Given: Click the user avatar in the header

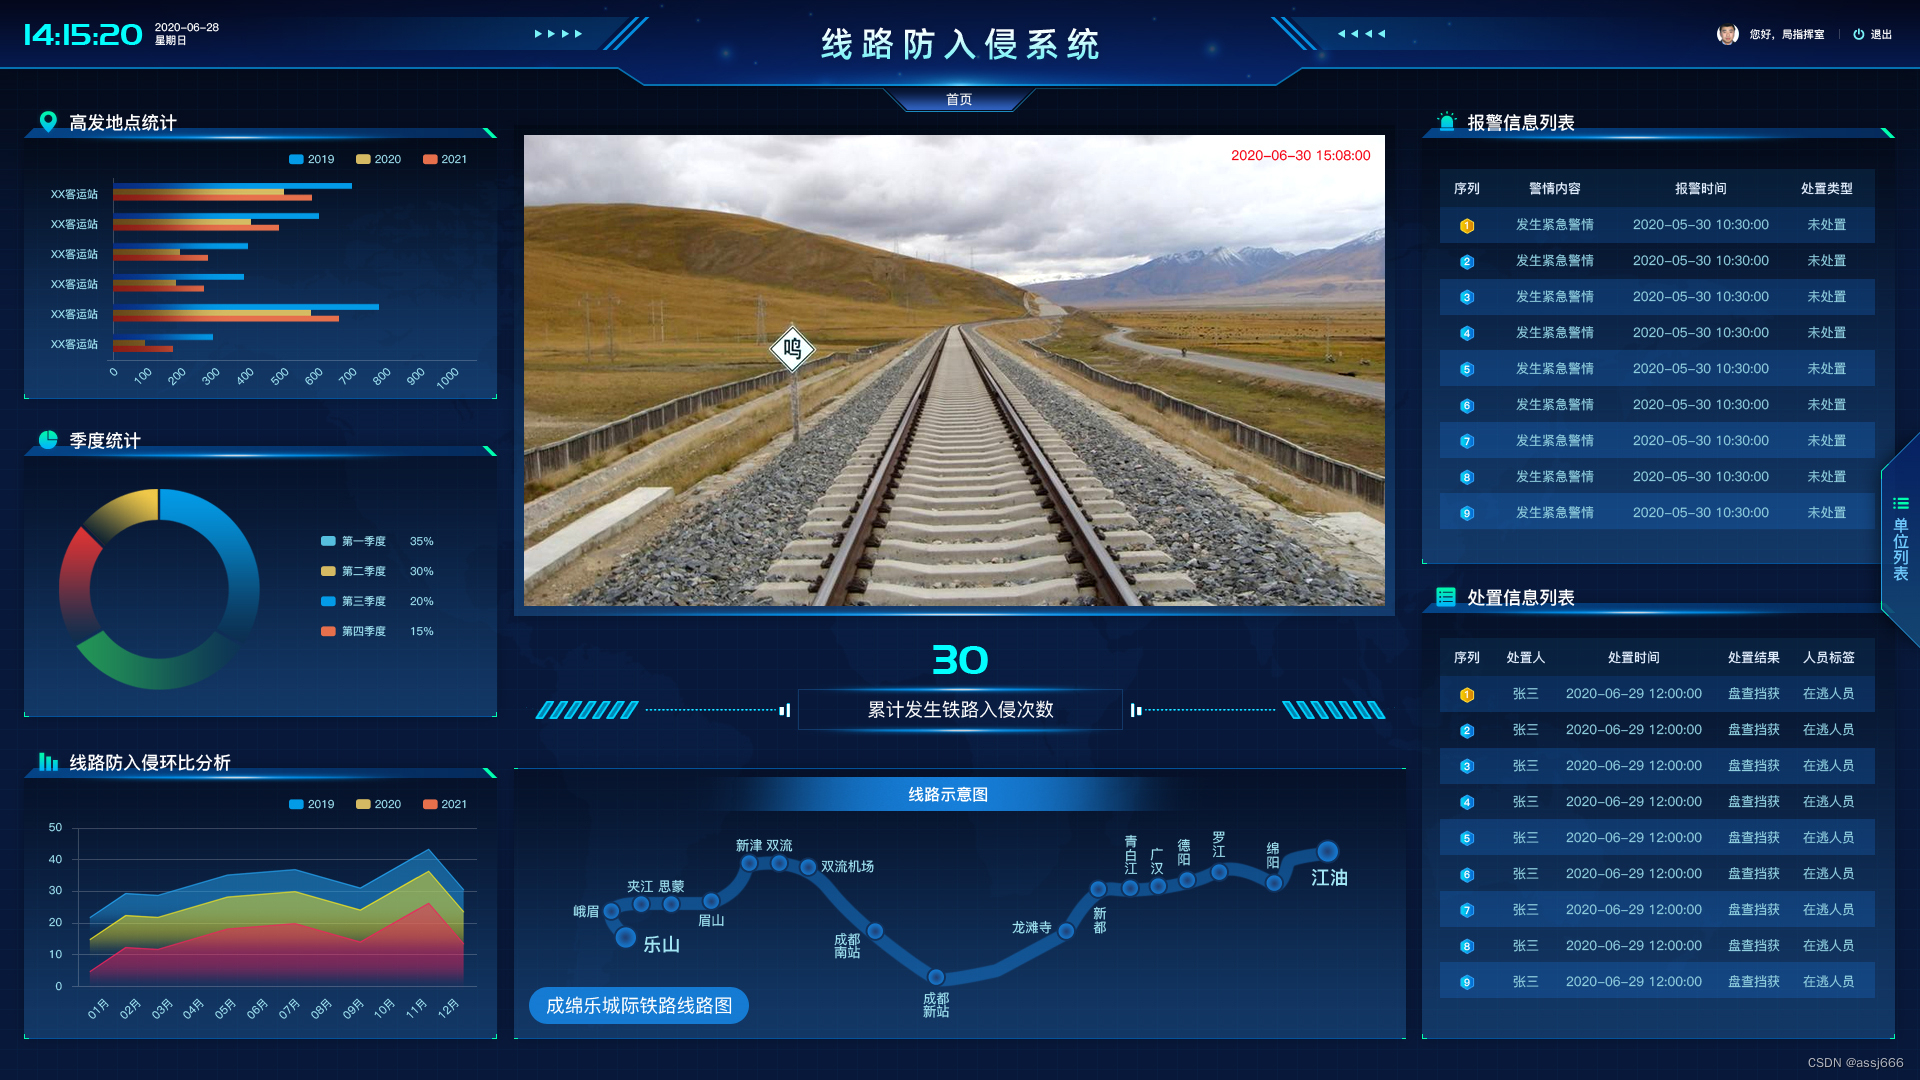Looking at the screenshot, I should coord(1727,34).
